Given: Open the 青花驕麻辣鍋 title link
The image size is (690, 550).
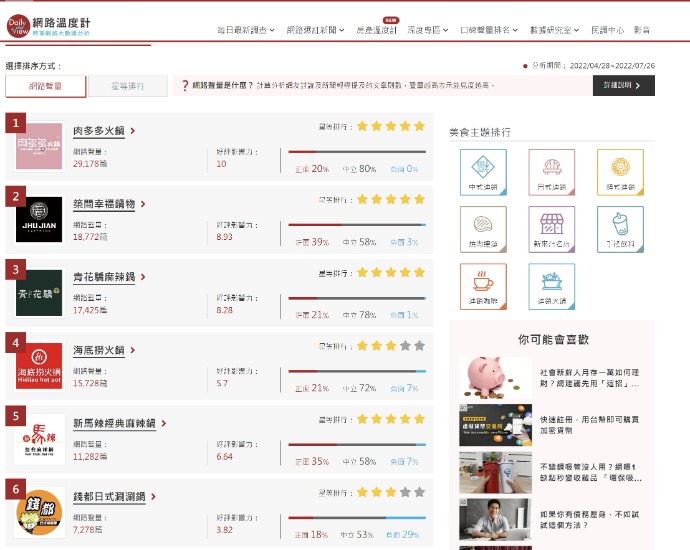Looking at the screenshot, I should pos(104,277).
